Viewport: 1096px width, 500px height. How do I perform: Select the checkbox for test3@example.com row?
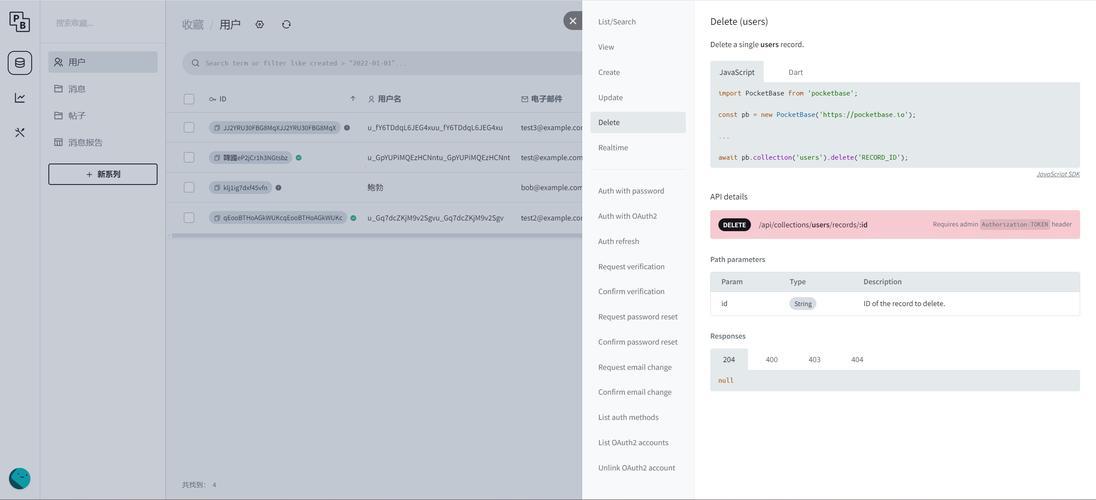tap(189, 128)
